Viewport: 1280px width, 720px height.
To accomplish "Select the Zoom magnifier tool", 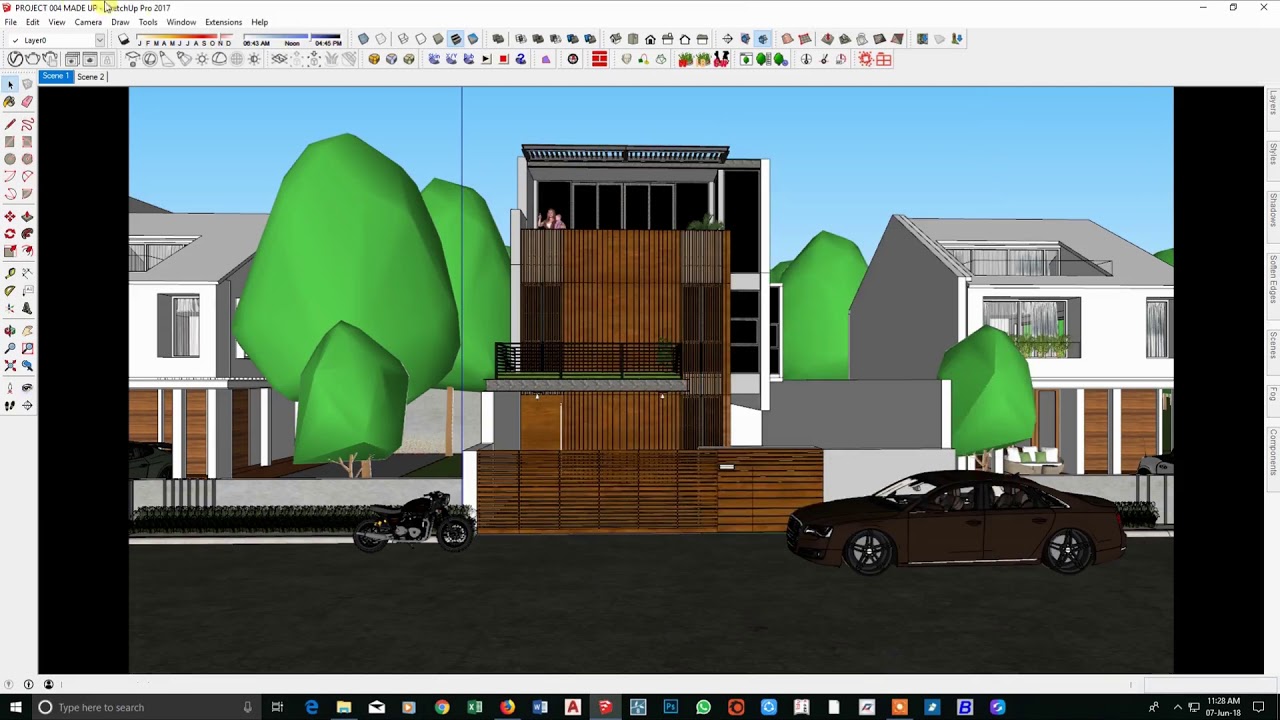I will click(10, 348).
